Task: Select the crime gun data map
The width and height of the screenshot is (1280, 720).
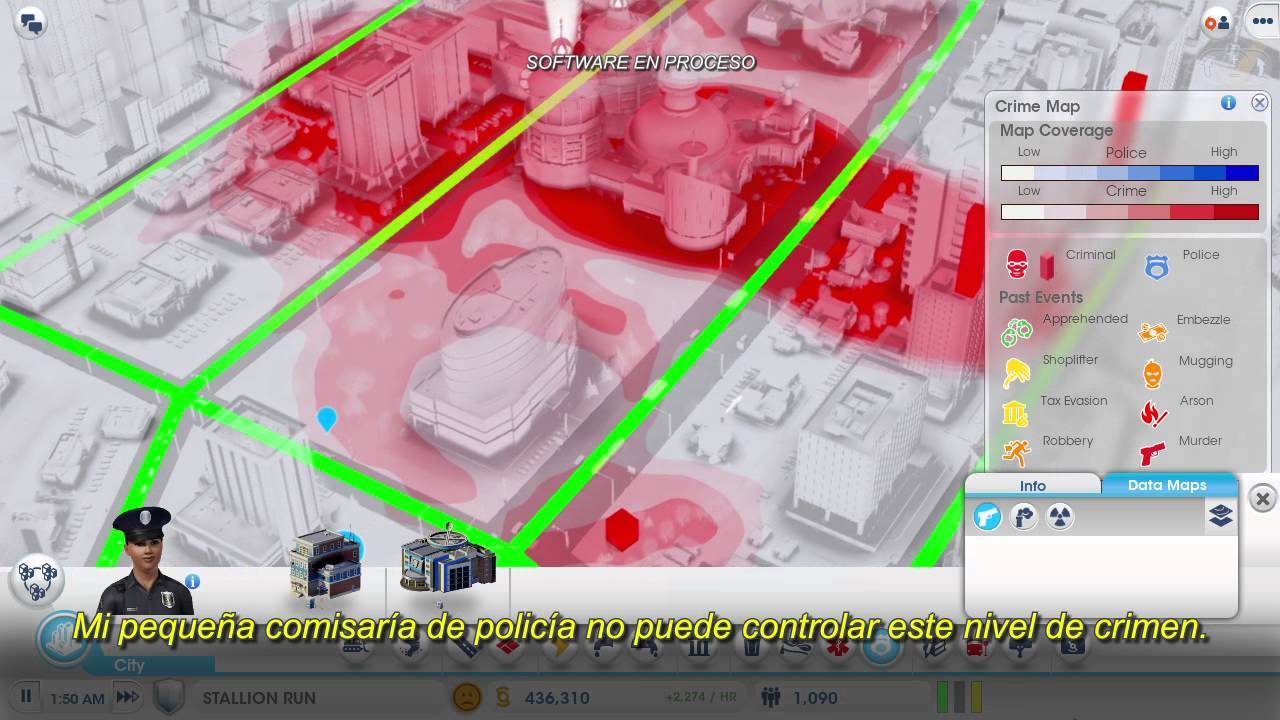Action: click(987, 516)
